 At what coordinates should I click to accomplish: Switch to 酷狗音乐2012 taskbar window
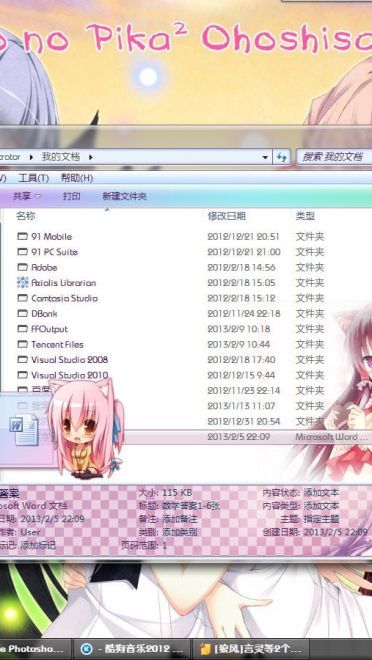(x=132, y=649)
